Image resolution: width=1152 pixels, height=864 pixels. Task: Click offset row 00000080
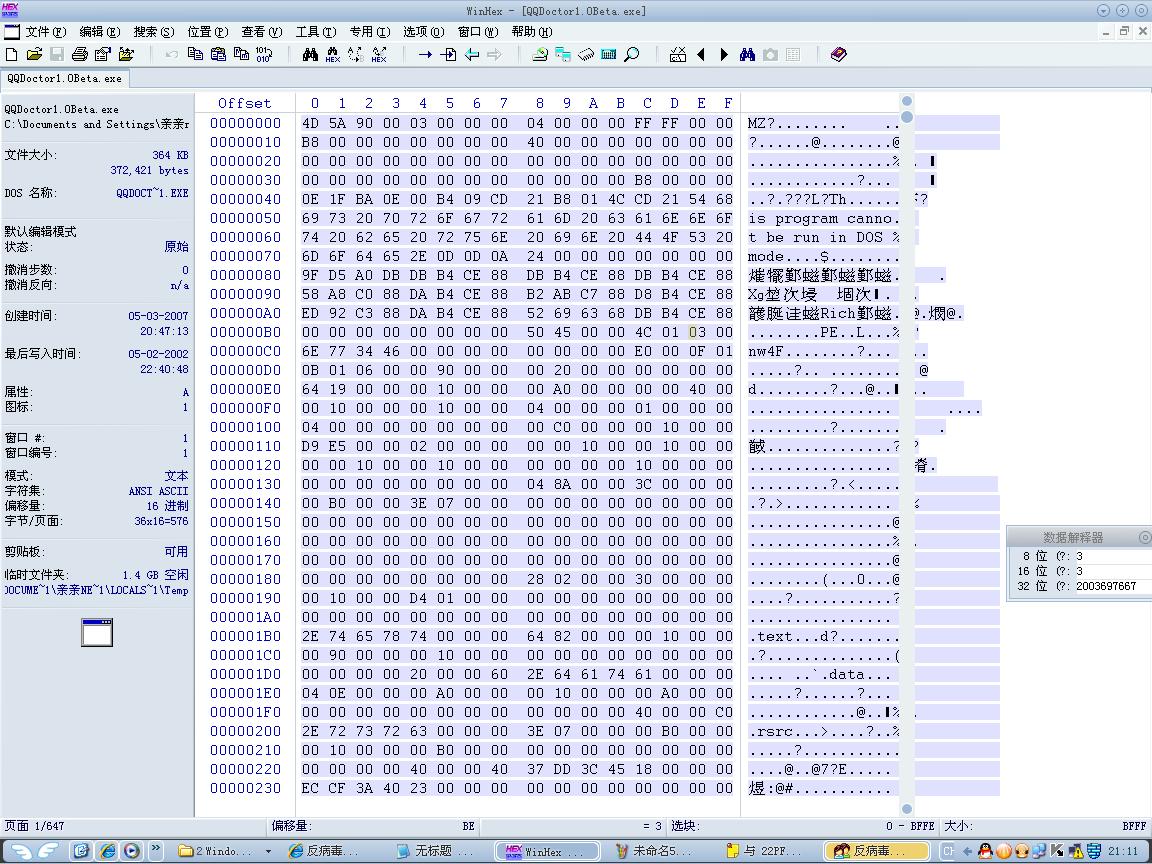tap(245, 275)
